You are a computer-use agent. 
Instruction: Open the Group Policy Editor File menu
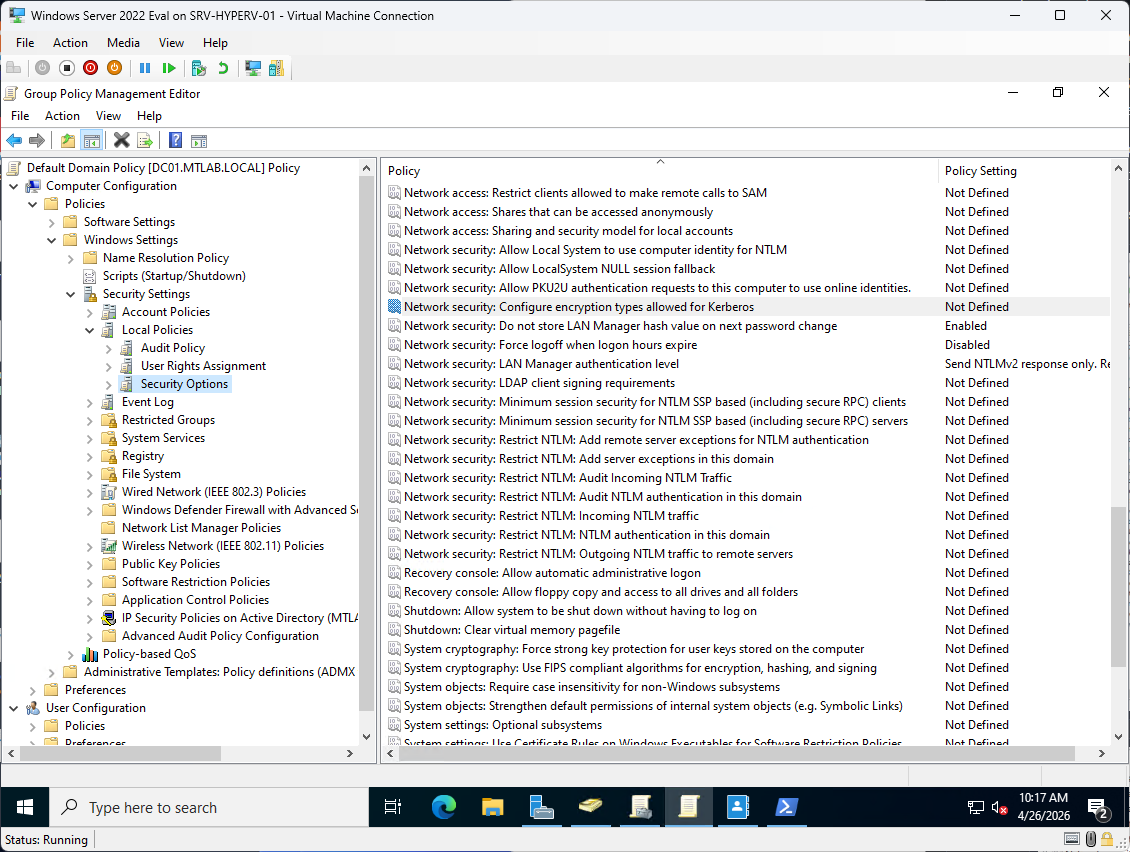[x=20, y=115]
